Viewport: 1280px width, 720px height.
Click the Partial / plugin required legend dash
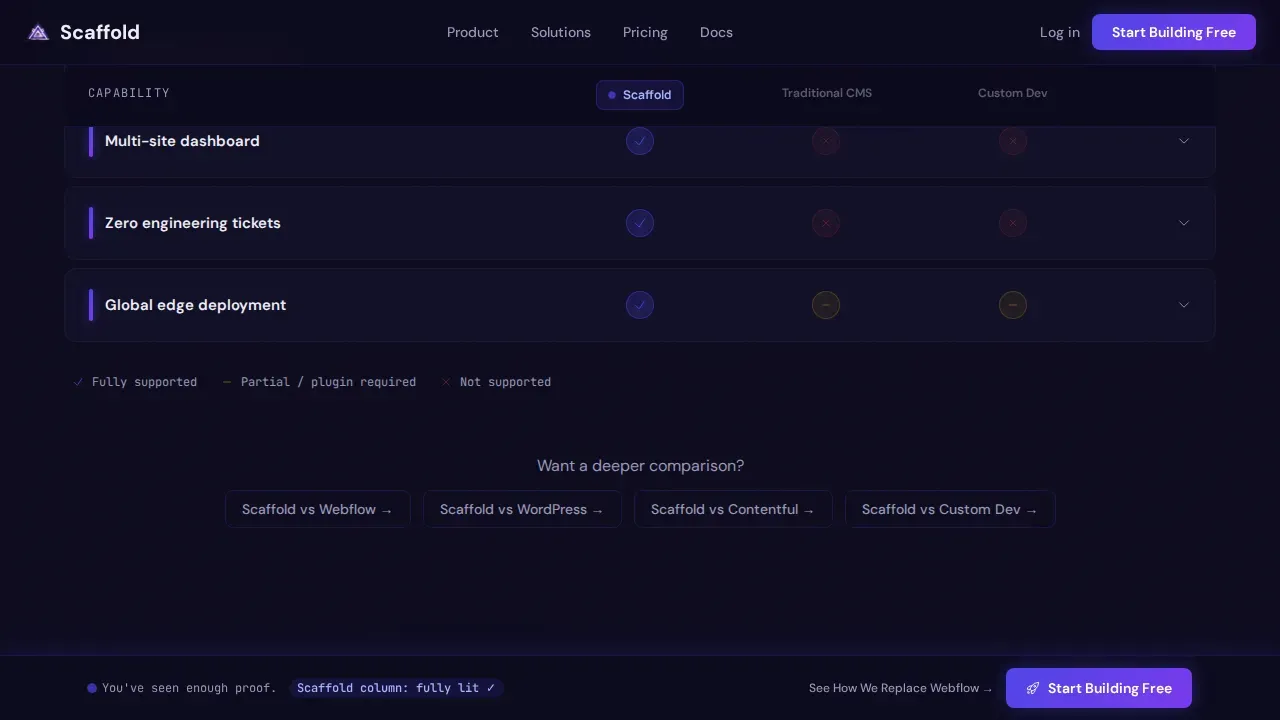click(x=227, y=382)
